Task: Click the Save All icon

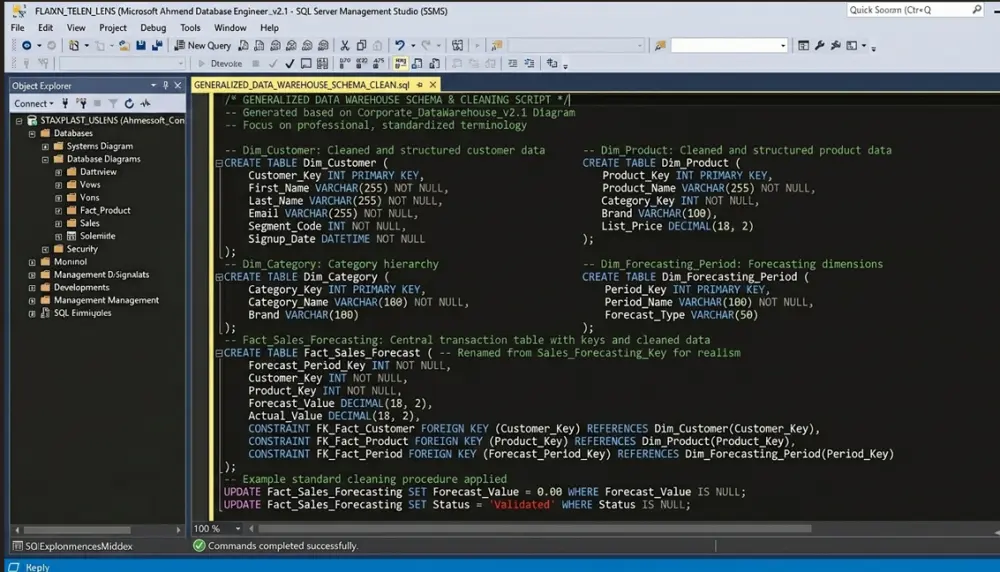Action: pyautogui.click(x=157, y=45)
